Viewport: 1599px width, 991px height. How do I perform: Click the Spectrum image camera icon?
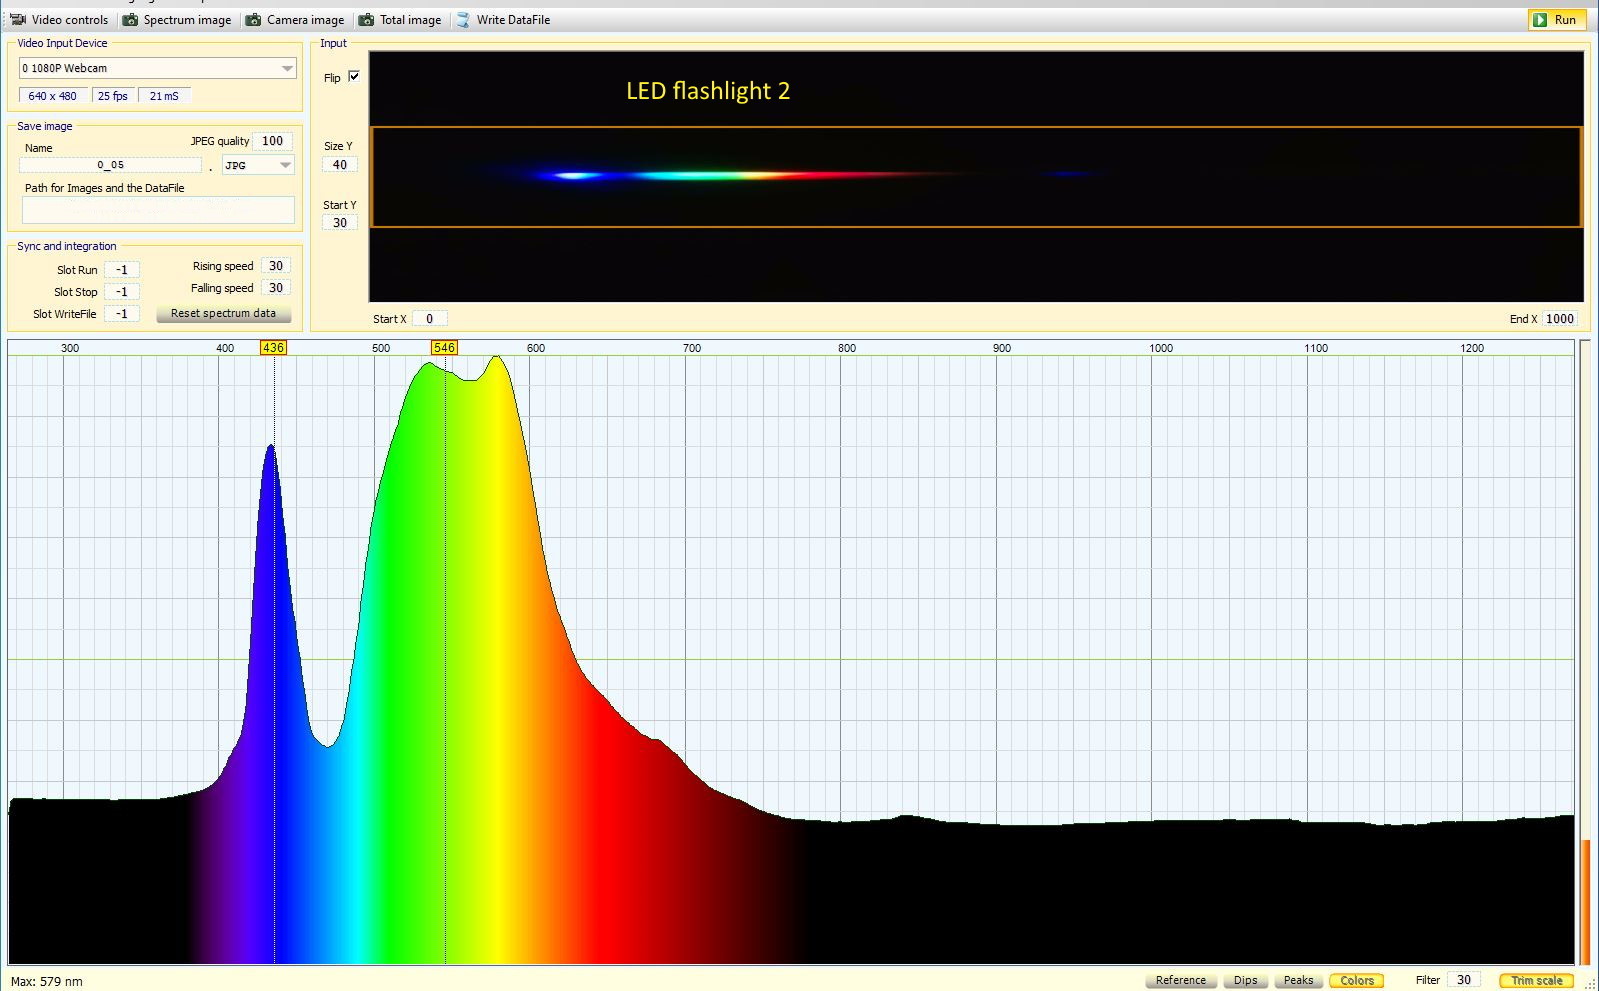click(130, 20)
